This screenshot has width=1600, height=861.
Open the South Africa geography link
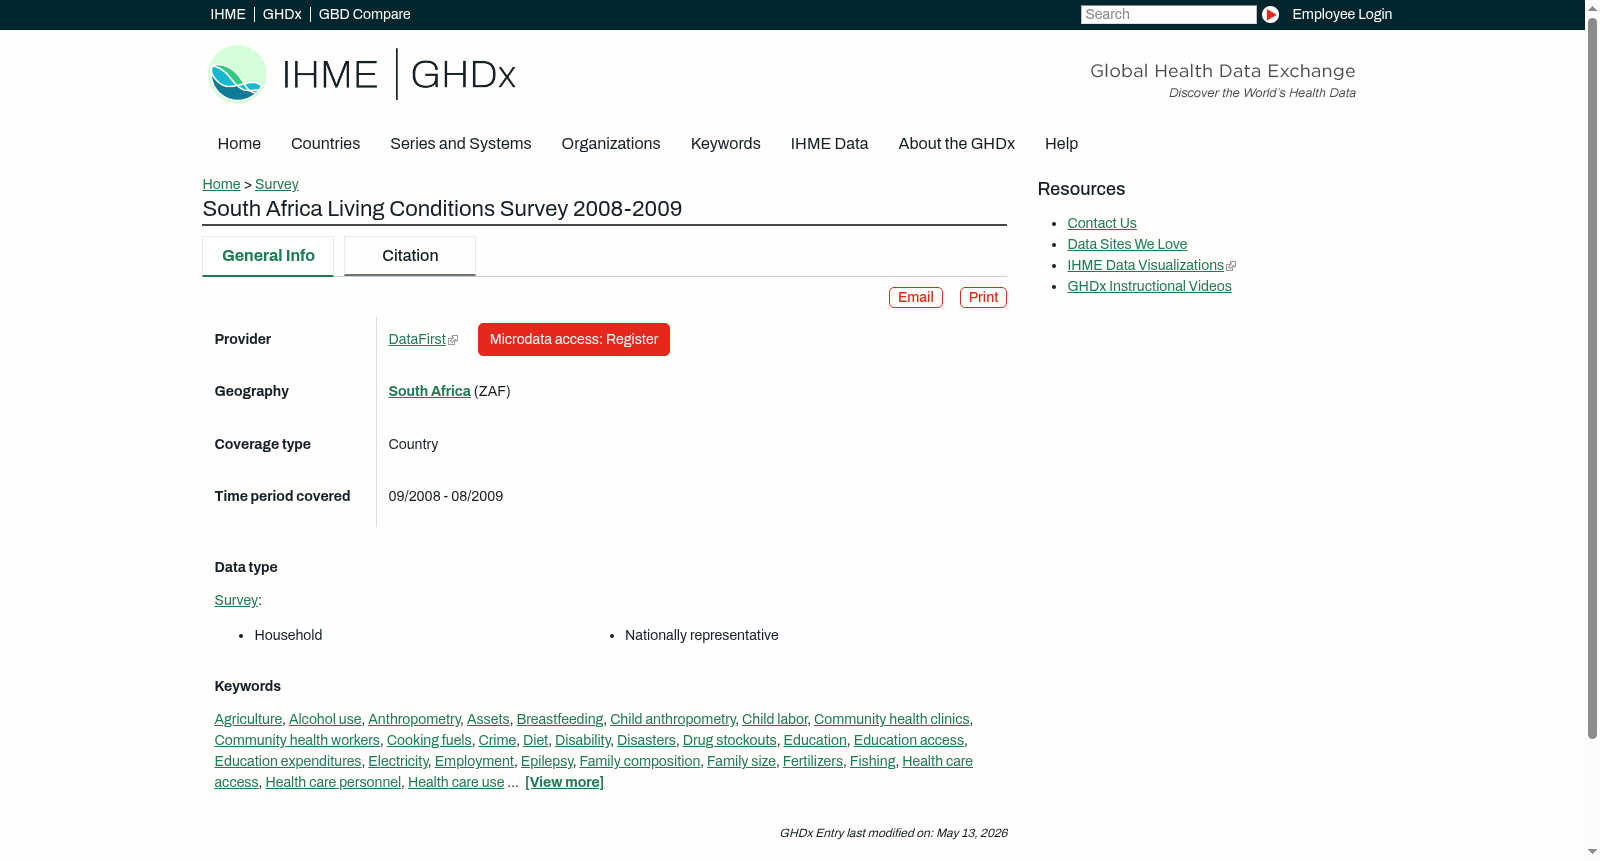point(429,391)
